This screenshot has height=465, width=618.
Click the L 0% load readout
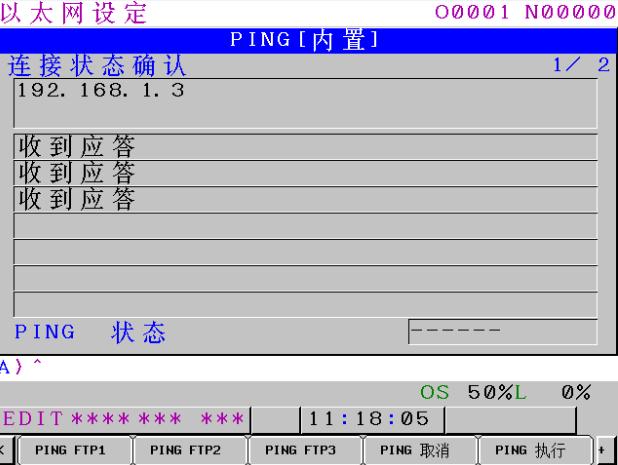tap(553, 392)
